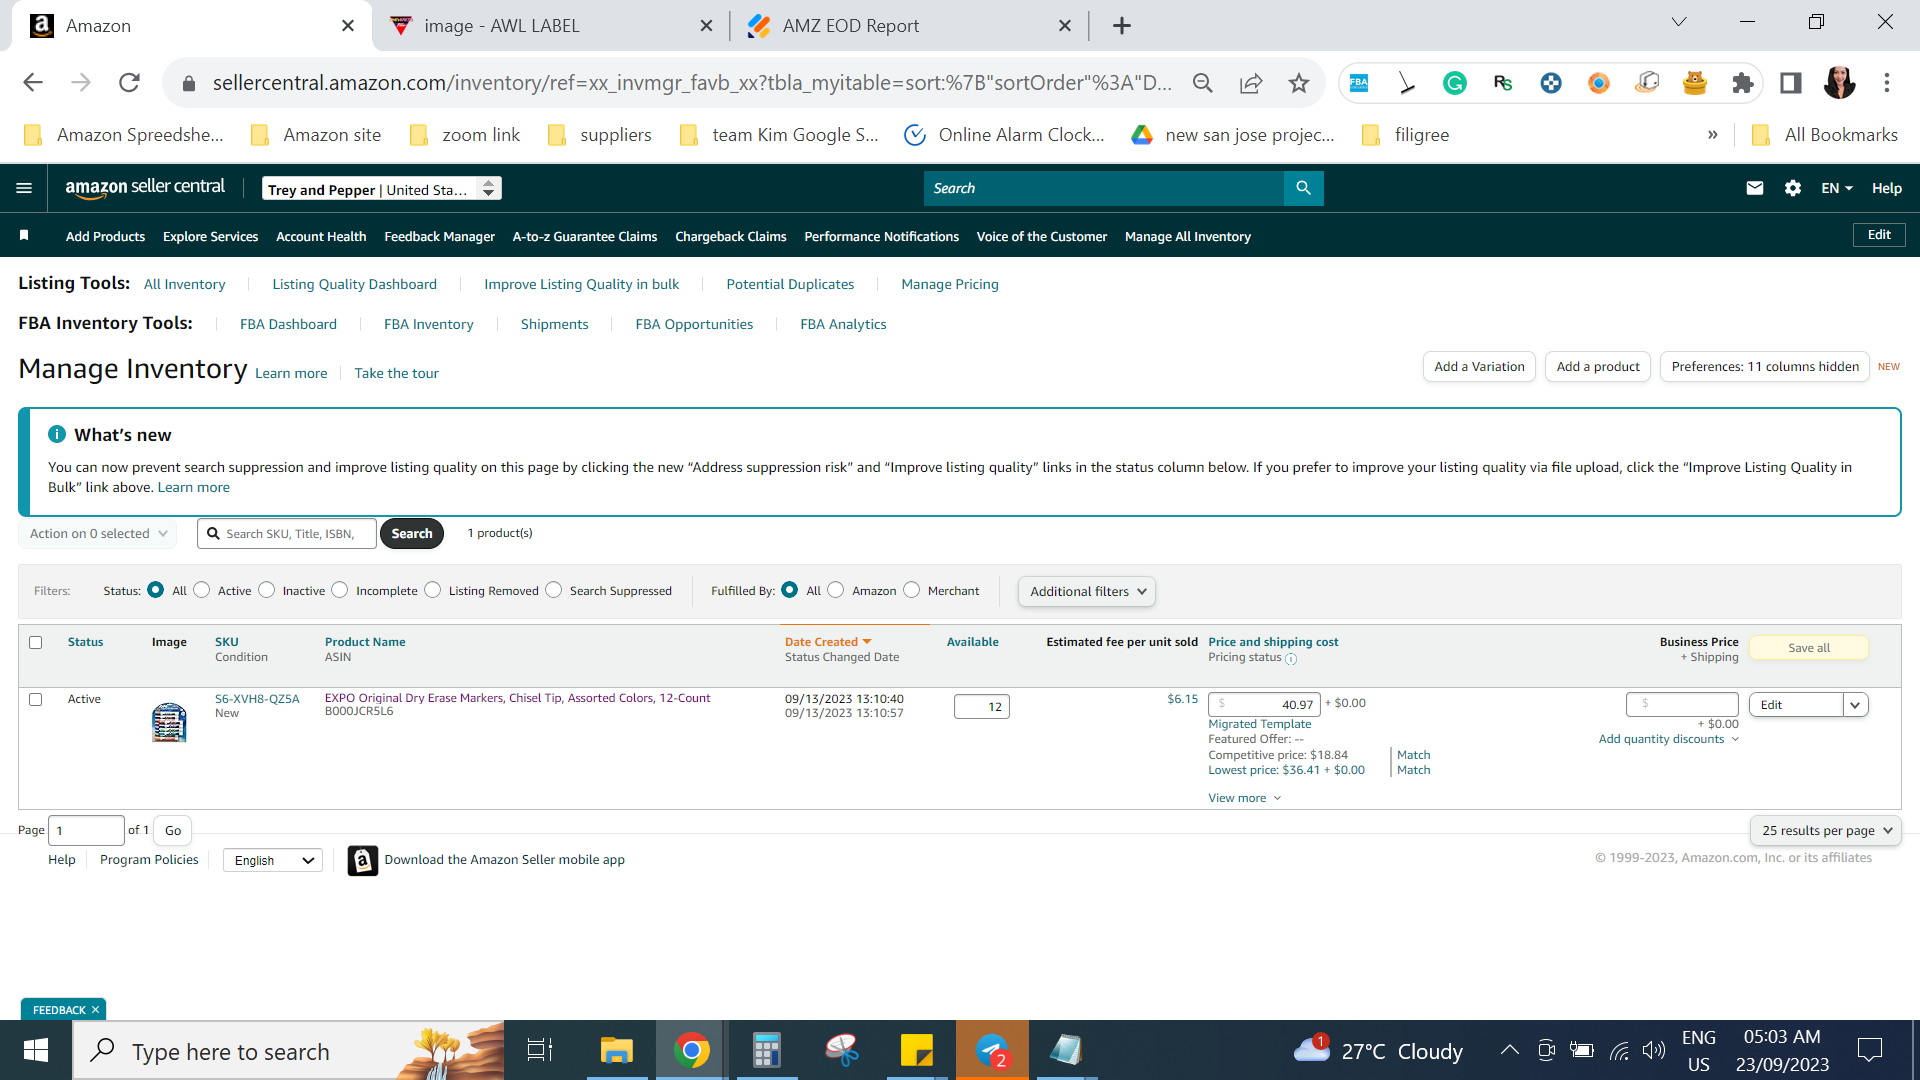Click the available quantity field showing 12
The width and height of the screenshot is (1920, 1080).
[981, 706]
